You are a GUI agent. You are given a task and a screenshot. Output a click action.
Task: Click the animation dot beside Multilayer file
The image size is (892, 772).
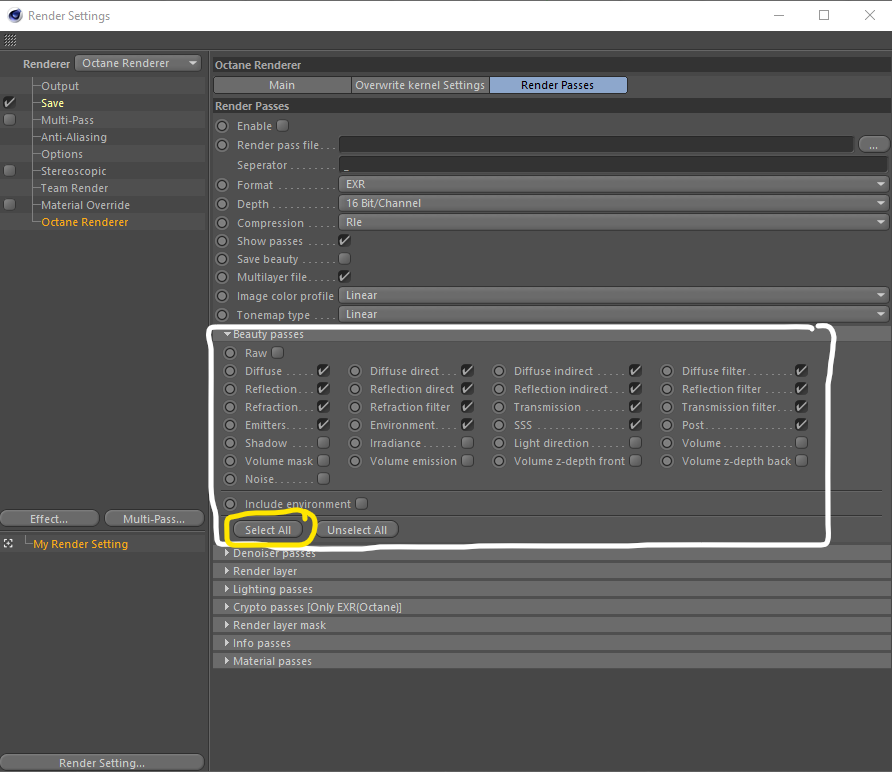click(x=222, y=277)
